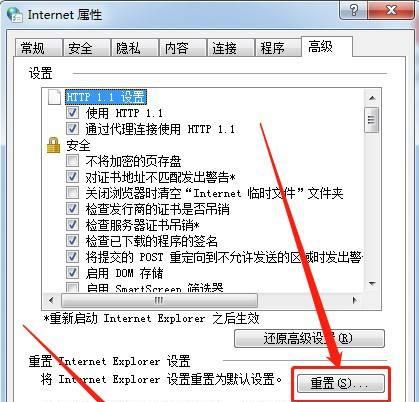Click the question mark help button
This screenshot has height=402, width=419.
pos(353,10)
